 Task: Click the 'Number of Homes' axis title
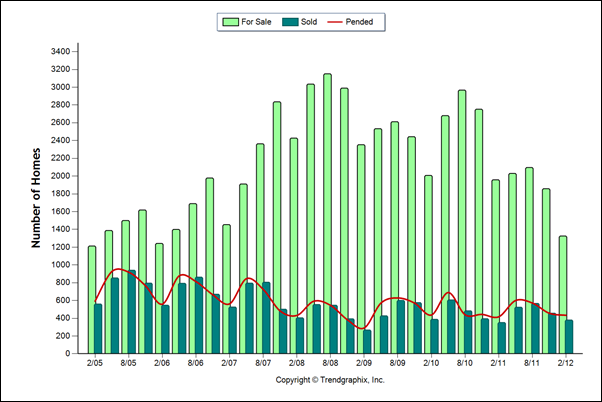(x=36, y=198)
